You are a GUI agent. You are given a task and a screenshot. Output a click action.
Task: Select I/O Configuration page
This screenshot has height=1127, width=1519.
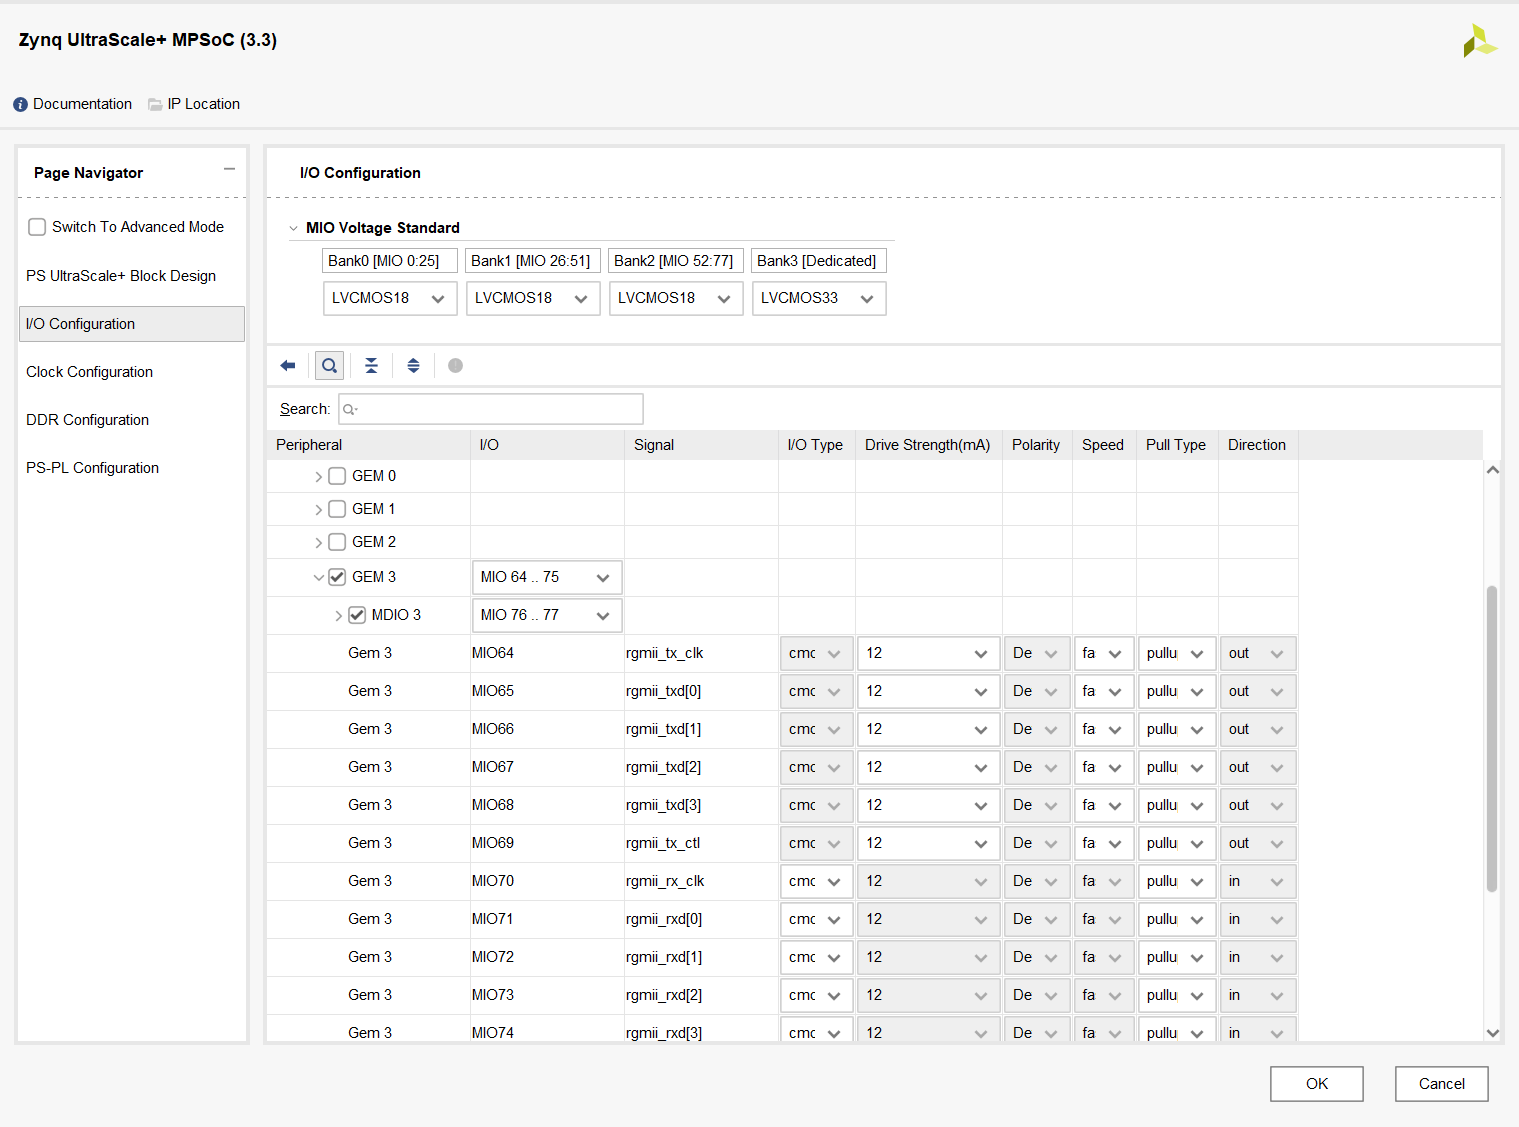coord(132,324)
